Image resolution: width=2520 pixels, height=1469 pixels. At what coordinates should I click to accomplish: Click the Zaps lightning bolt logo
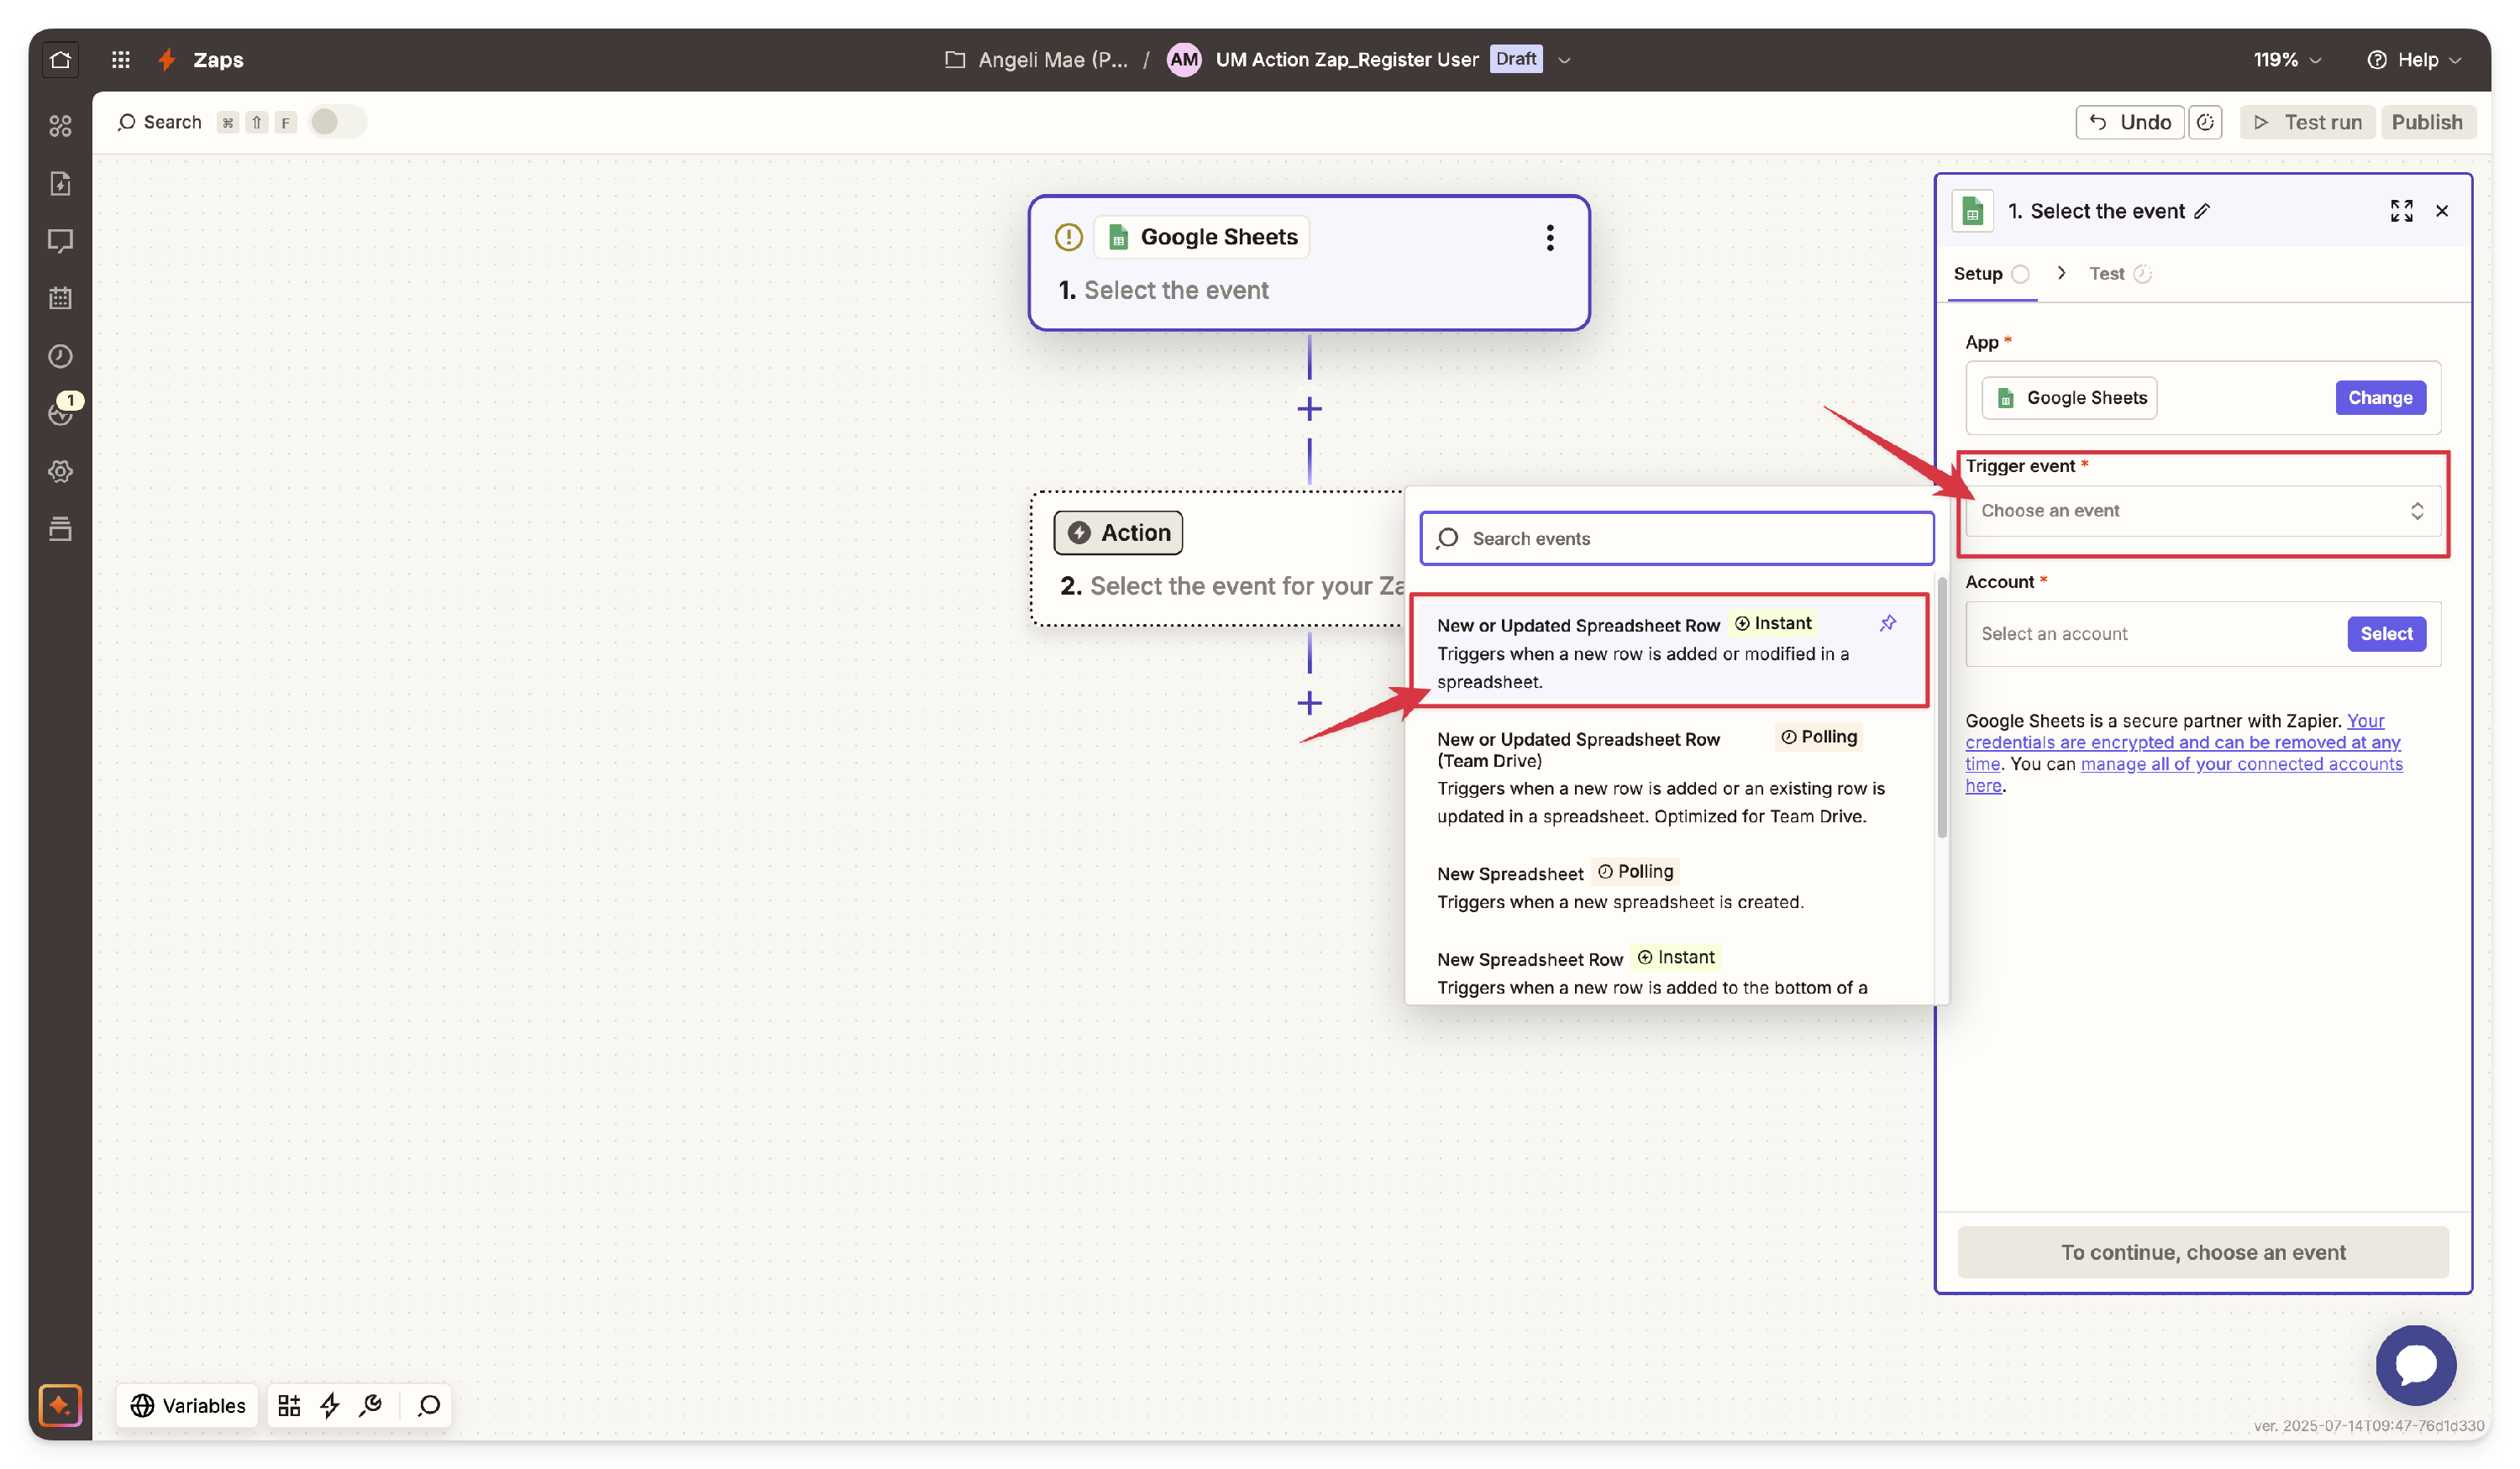click(167, 59)
